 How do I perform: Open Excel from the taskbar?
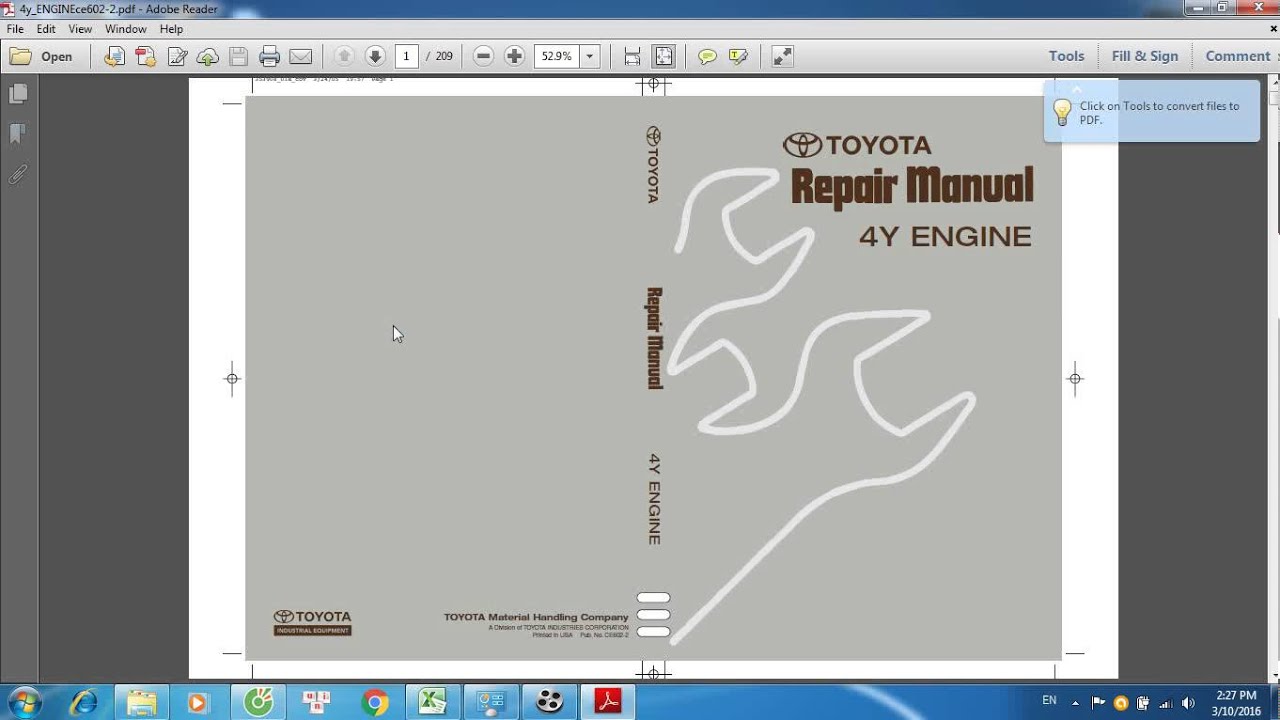pos(433,702)
